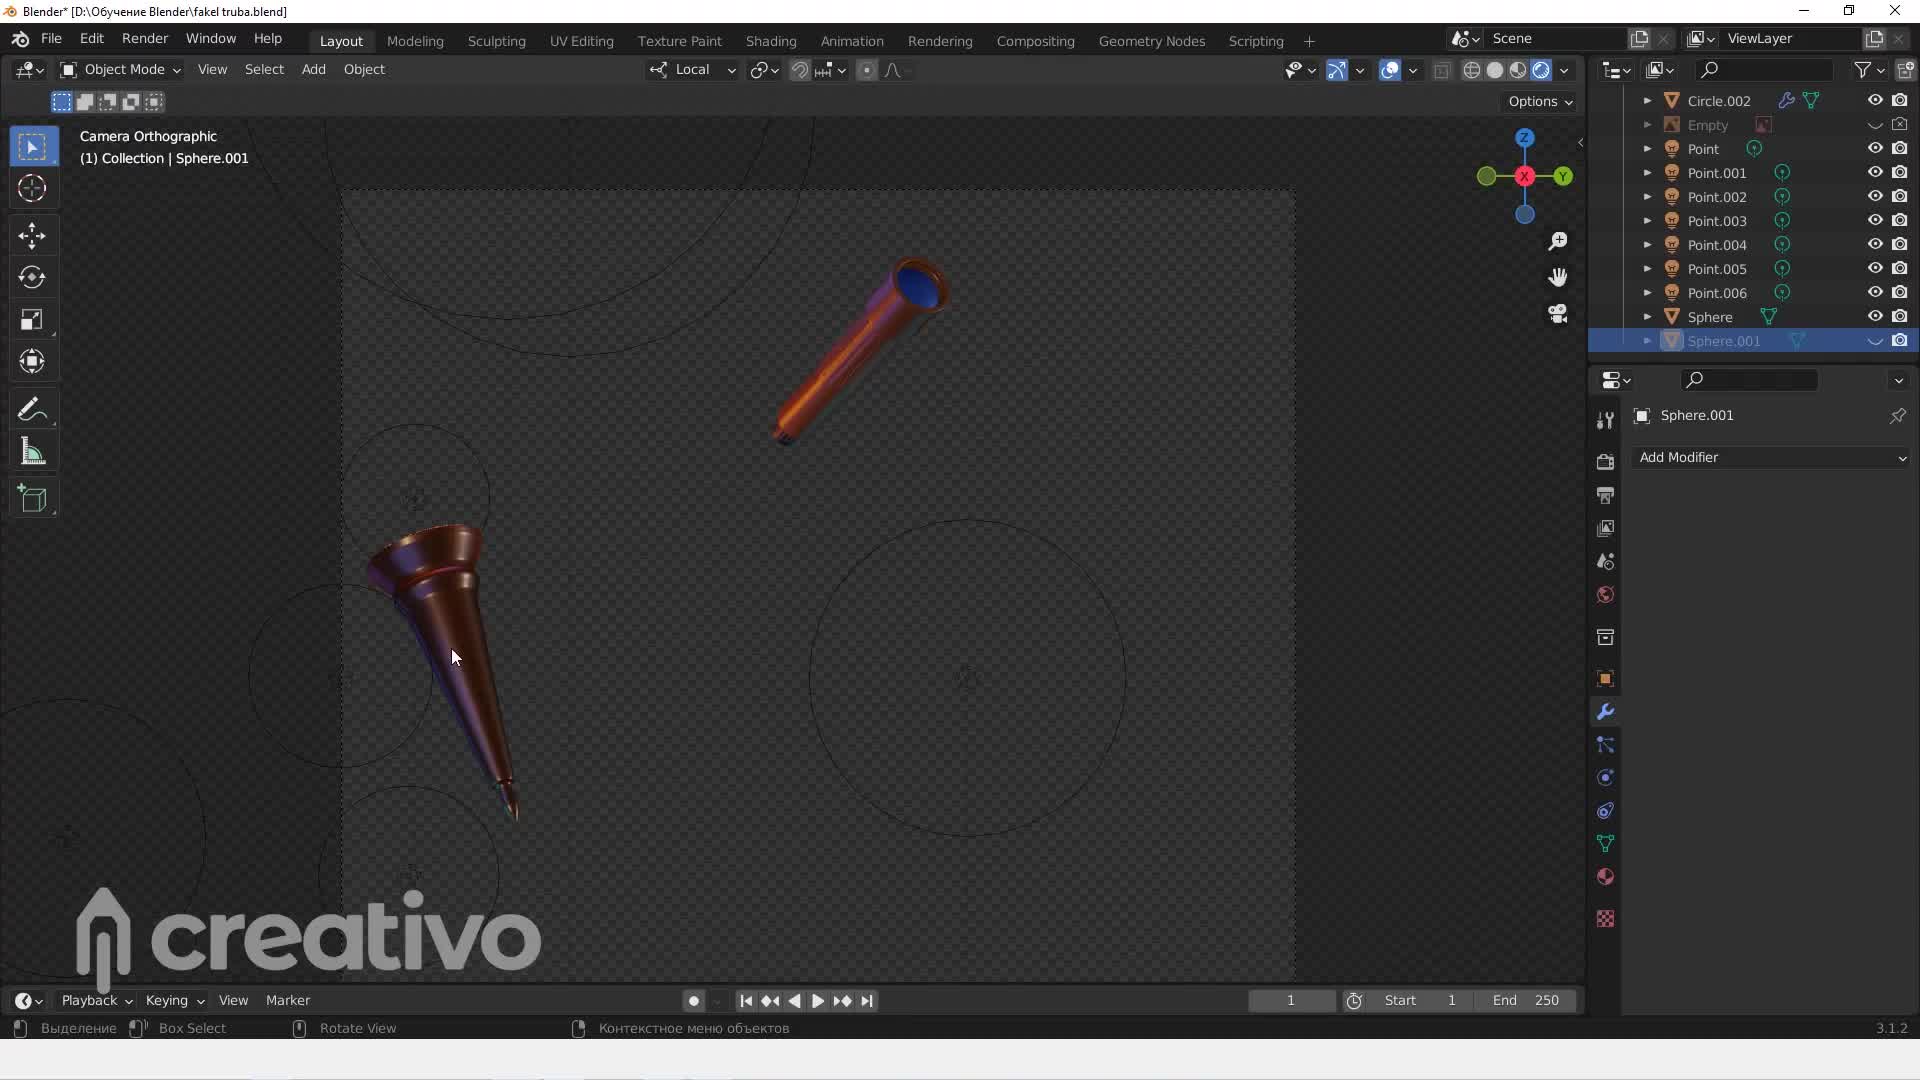Toggle visibility of Circle.002 object

1875,100
